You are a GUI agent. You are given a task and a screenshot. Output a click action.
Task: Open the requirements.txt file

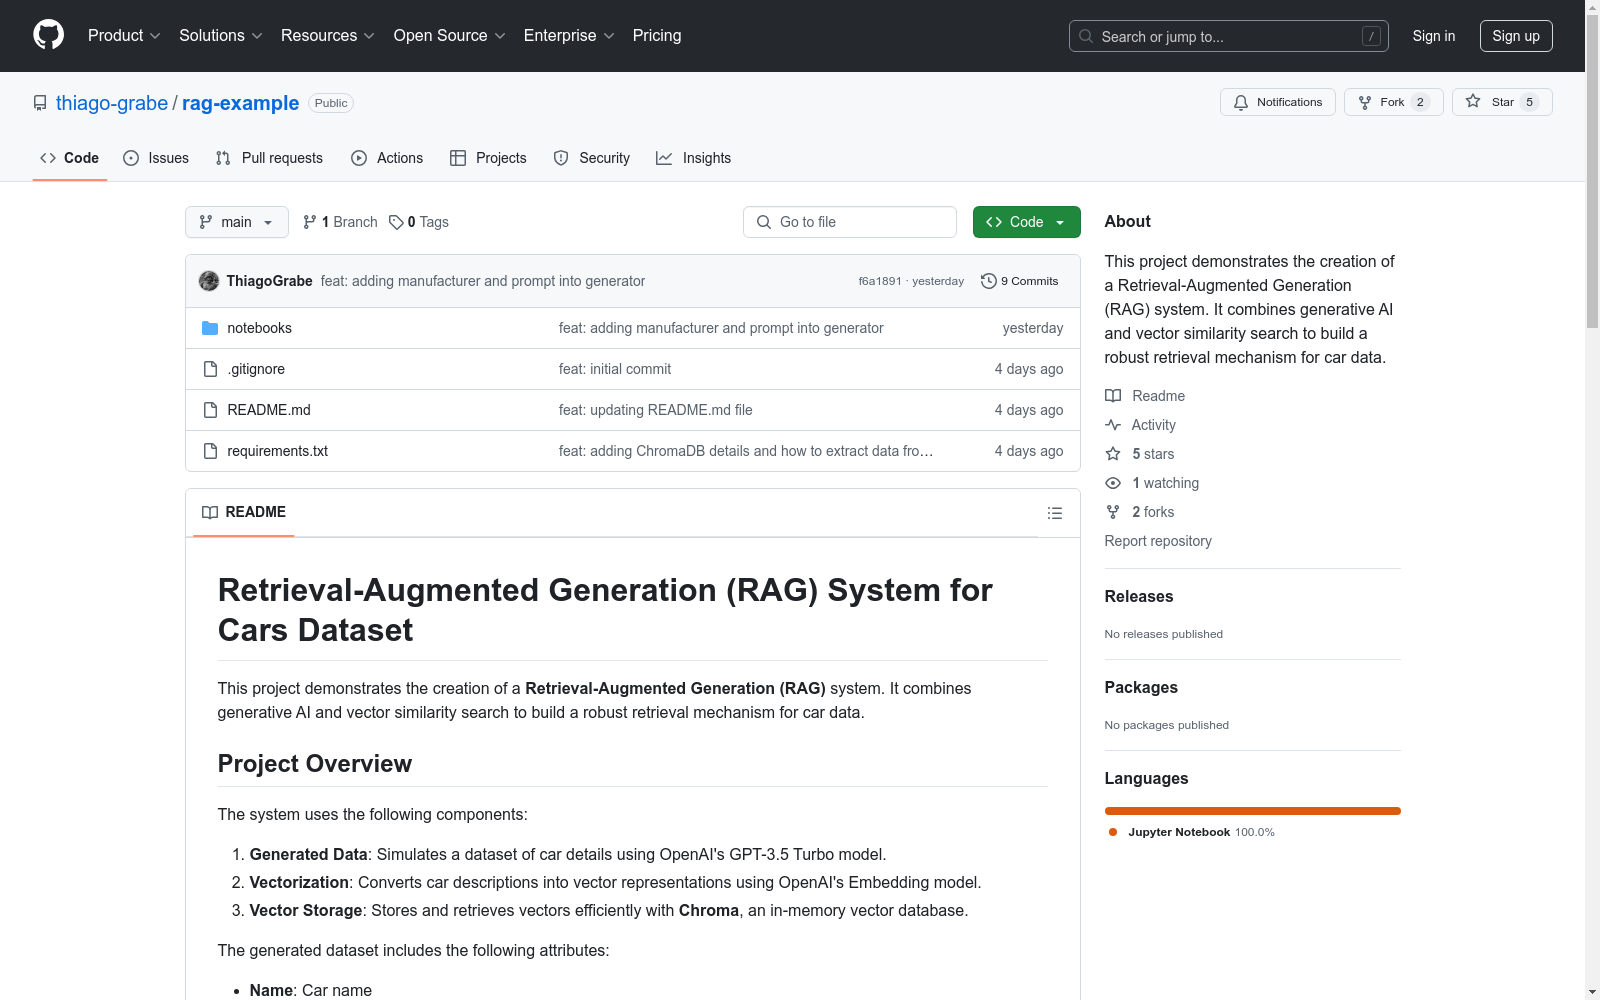click(277, 451)
